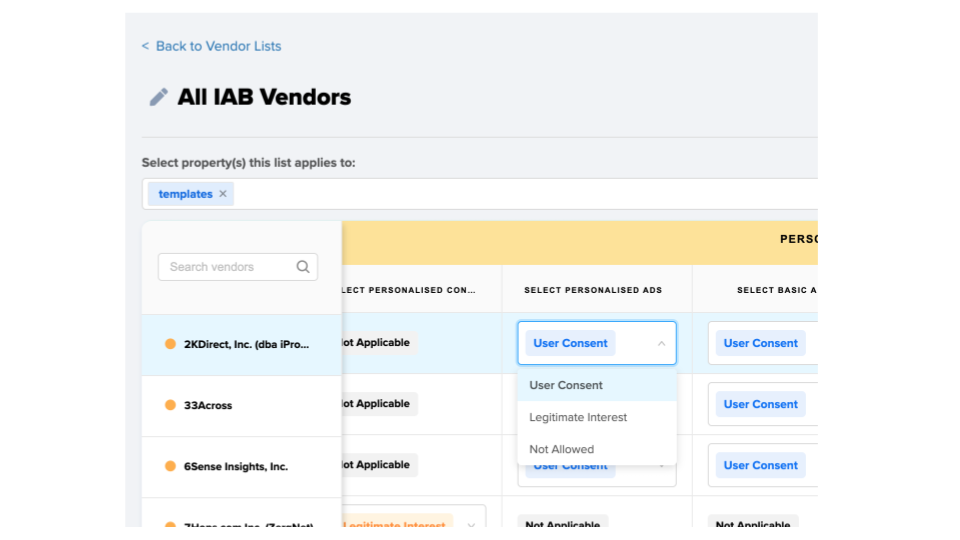Remove the templates property tag

[x=223, y=193]
